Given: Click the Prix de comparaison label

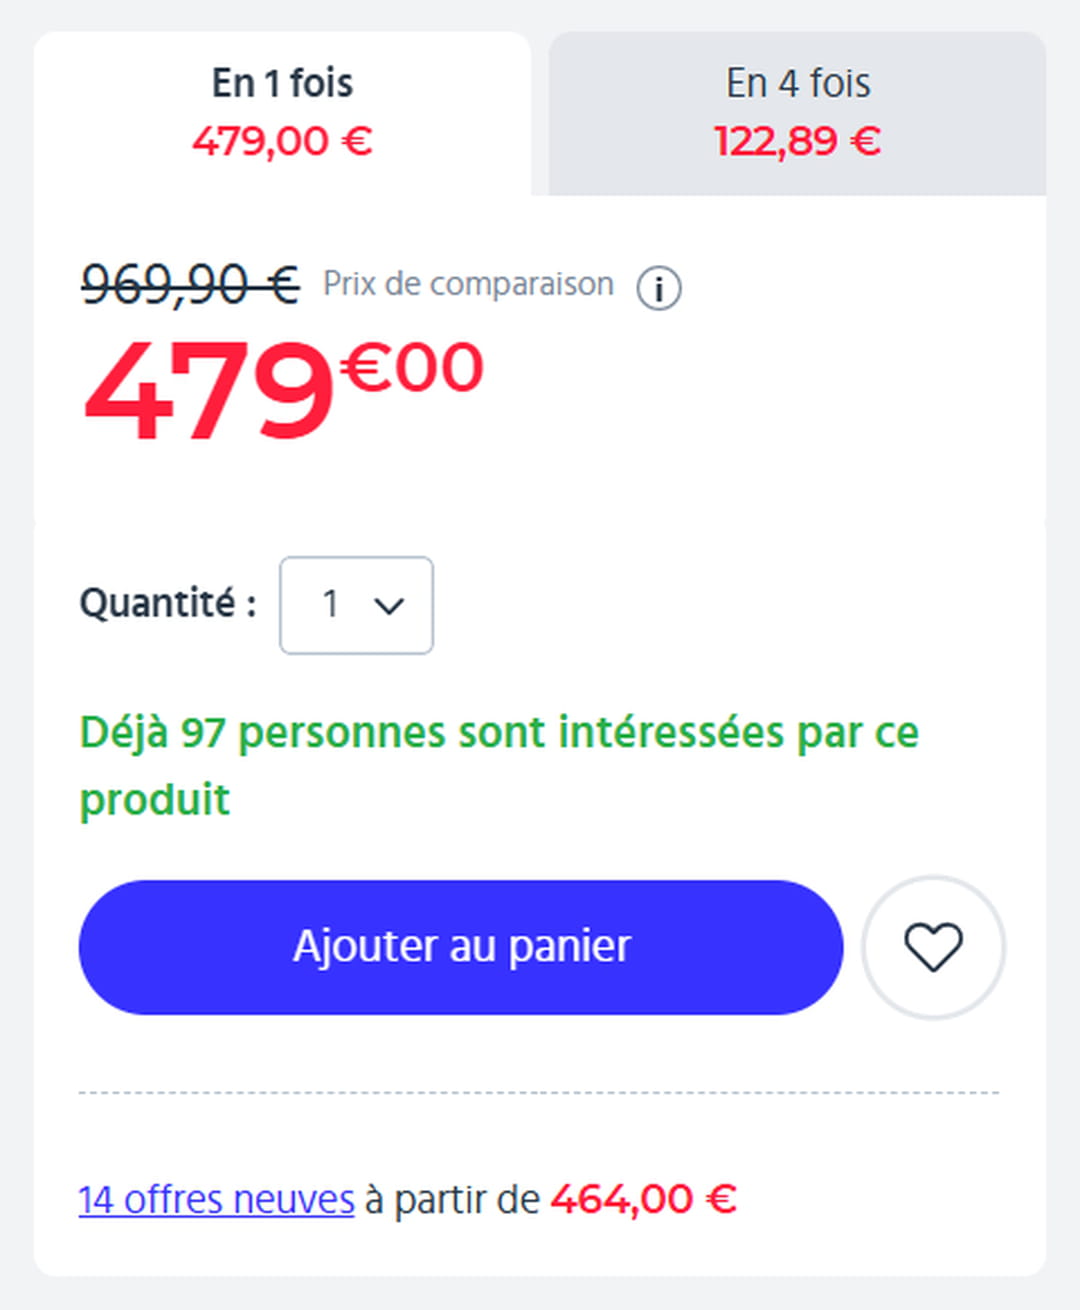Looking at the screenshot, I should [468, 284].
